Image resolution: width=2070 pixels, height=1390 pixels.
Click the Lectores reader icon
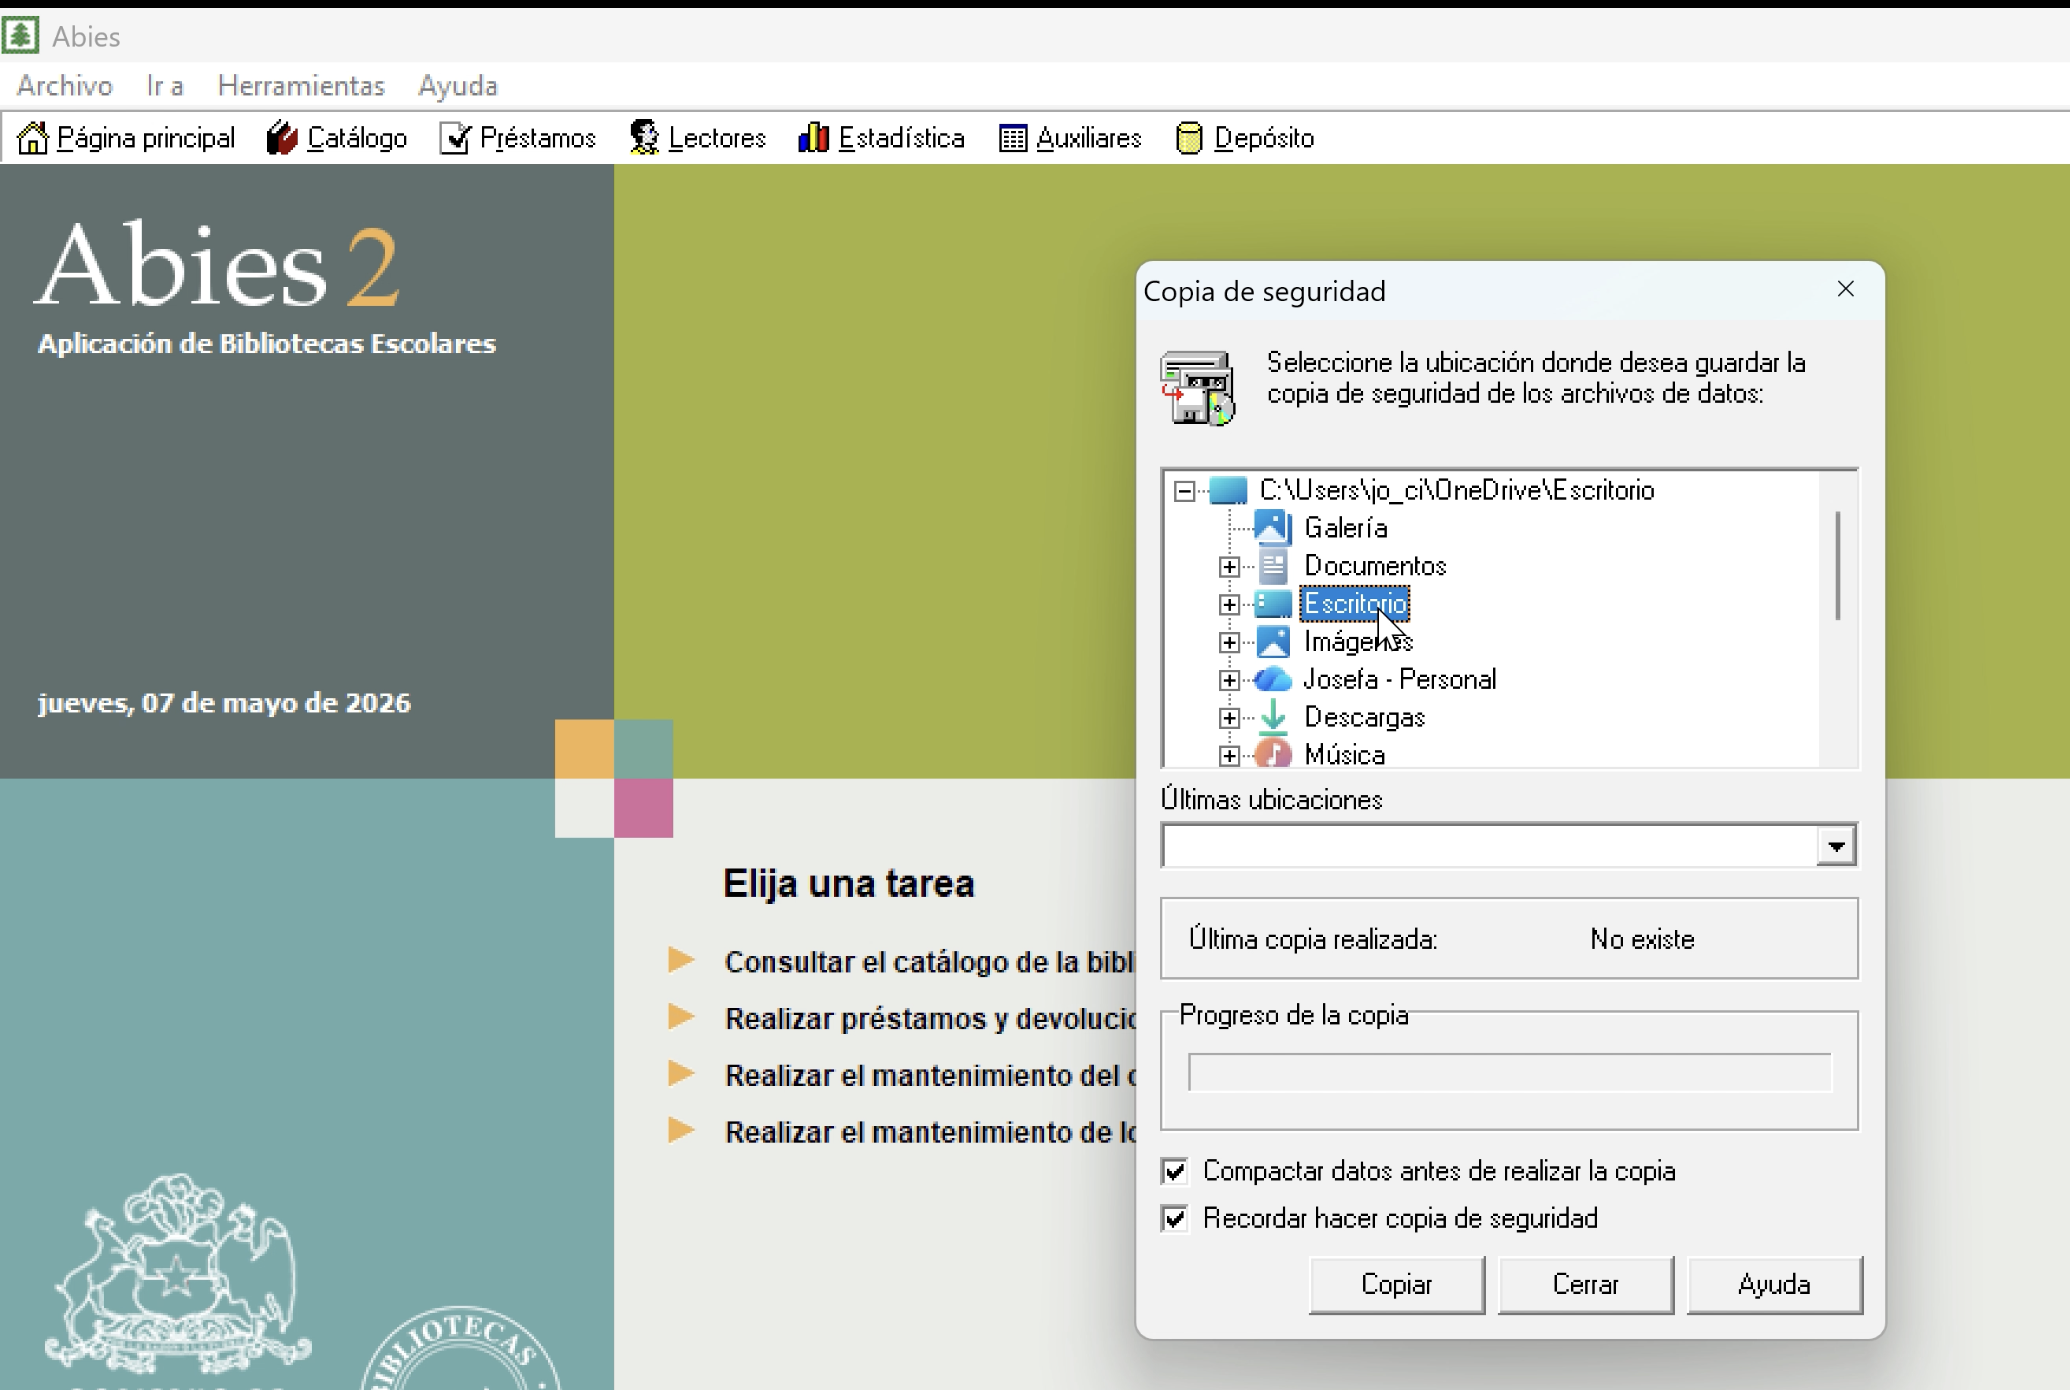(x=644, y=138)
